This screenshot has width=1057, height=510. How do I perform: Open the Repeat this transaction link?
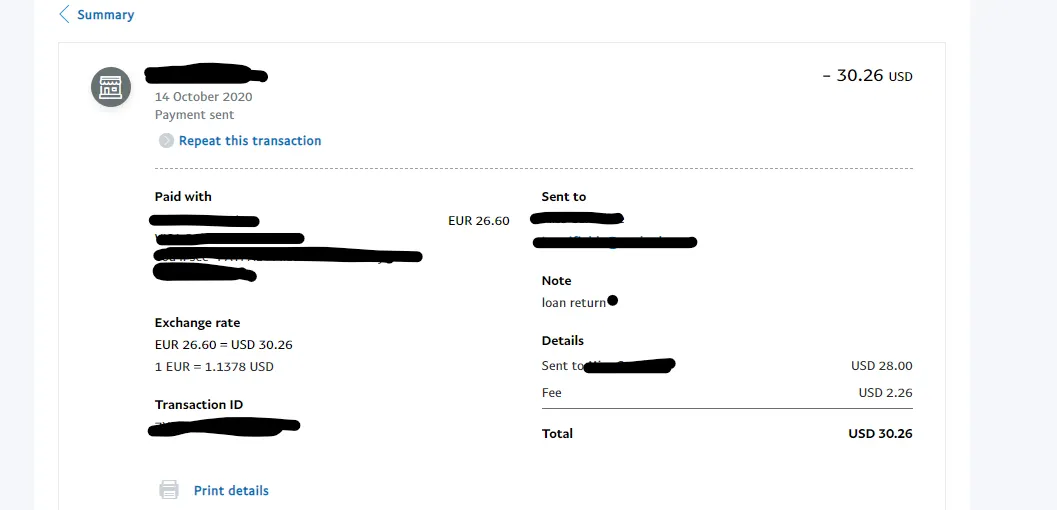(250, 141)
